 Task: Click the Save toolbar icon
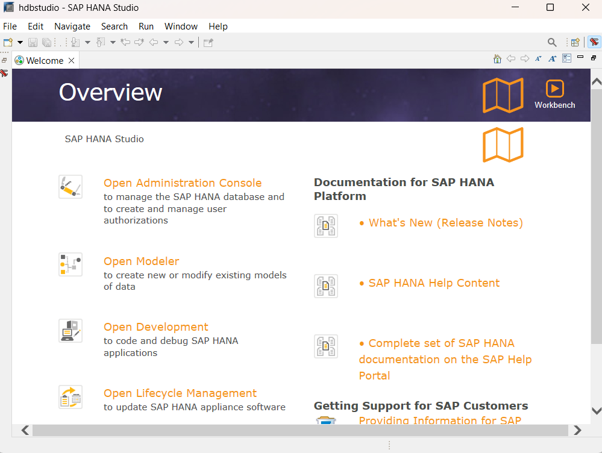click(33, 42)
